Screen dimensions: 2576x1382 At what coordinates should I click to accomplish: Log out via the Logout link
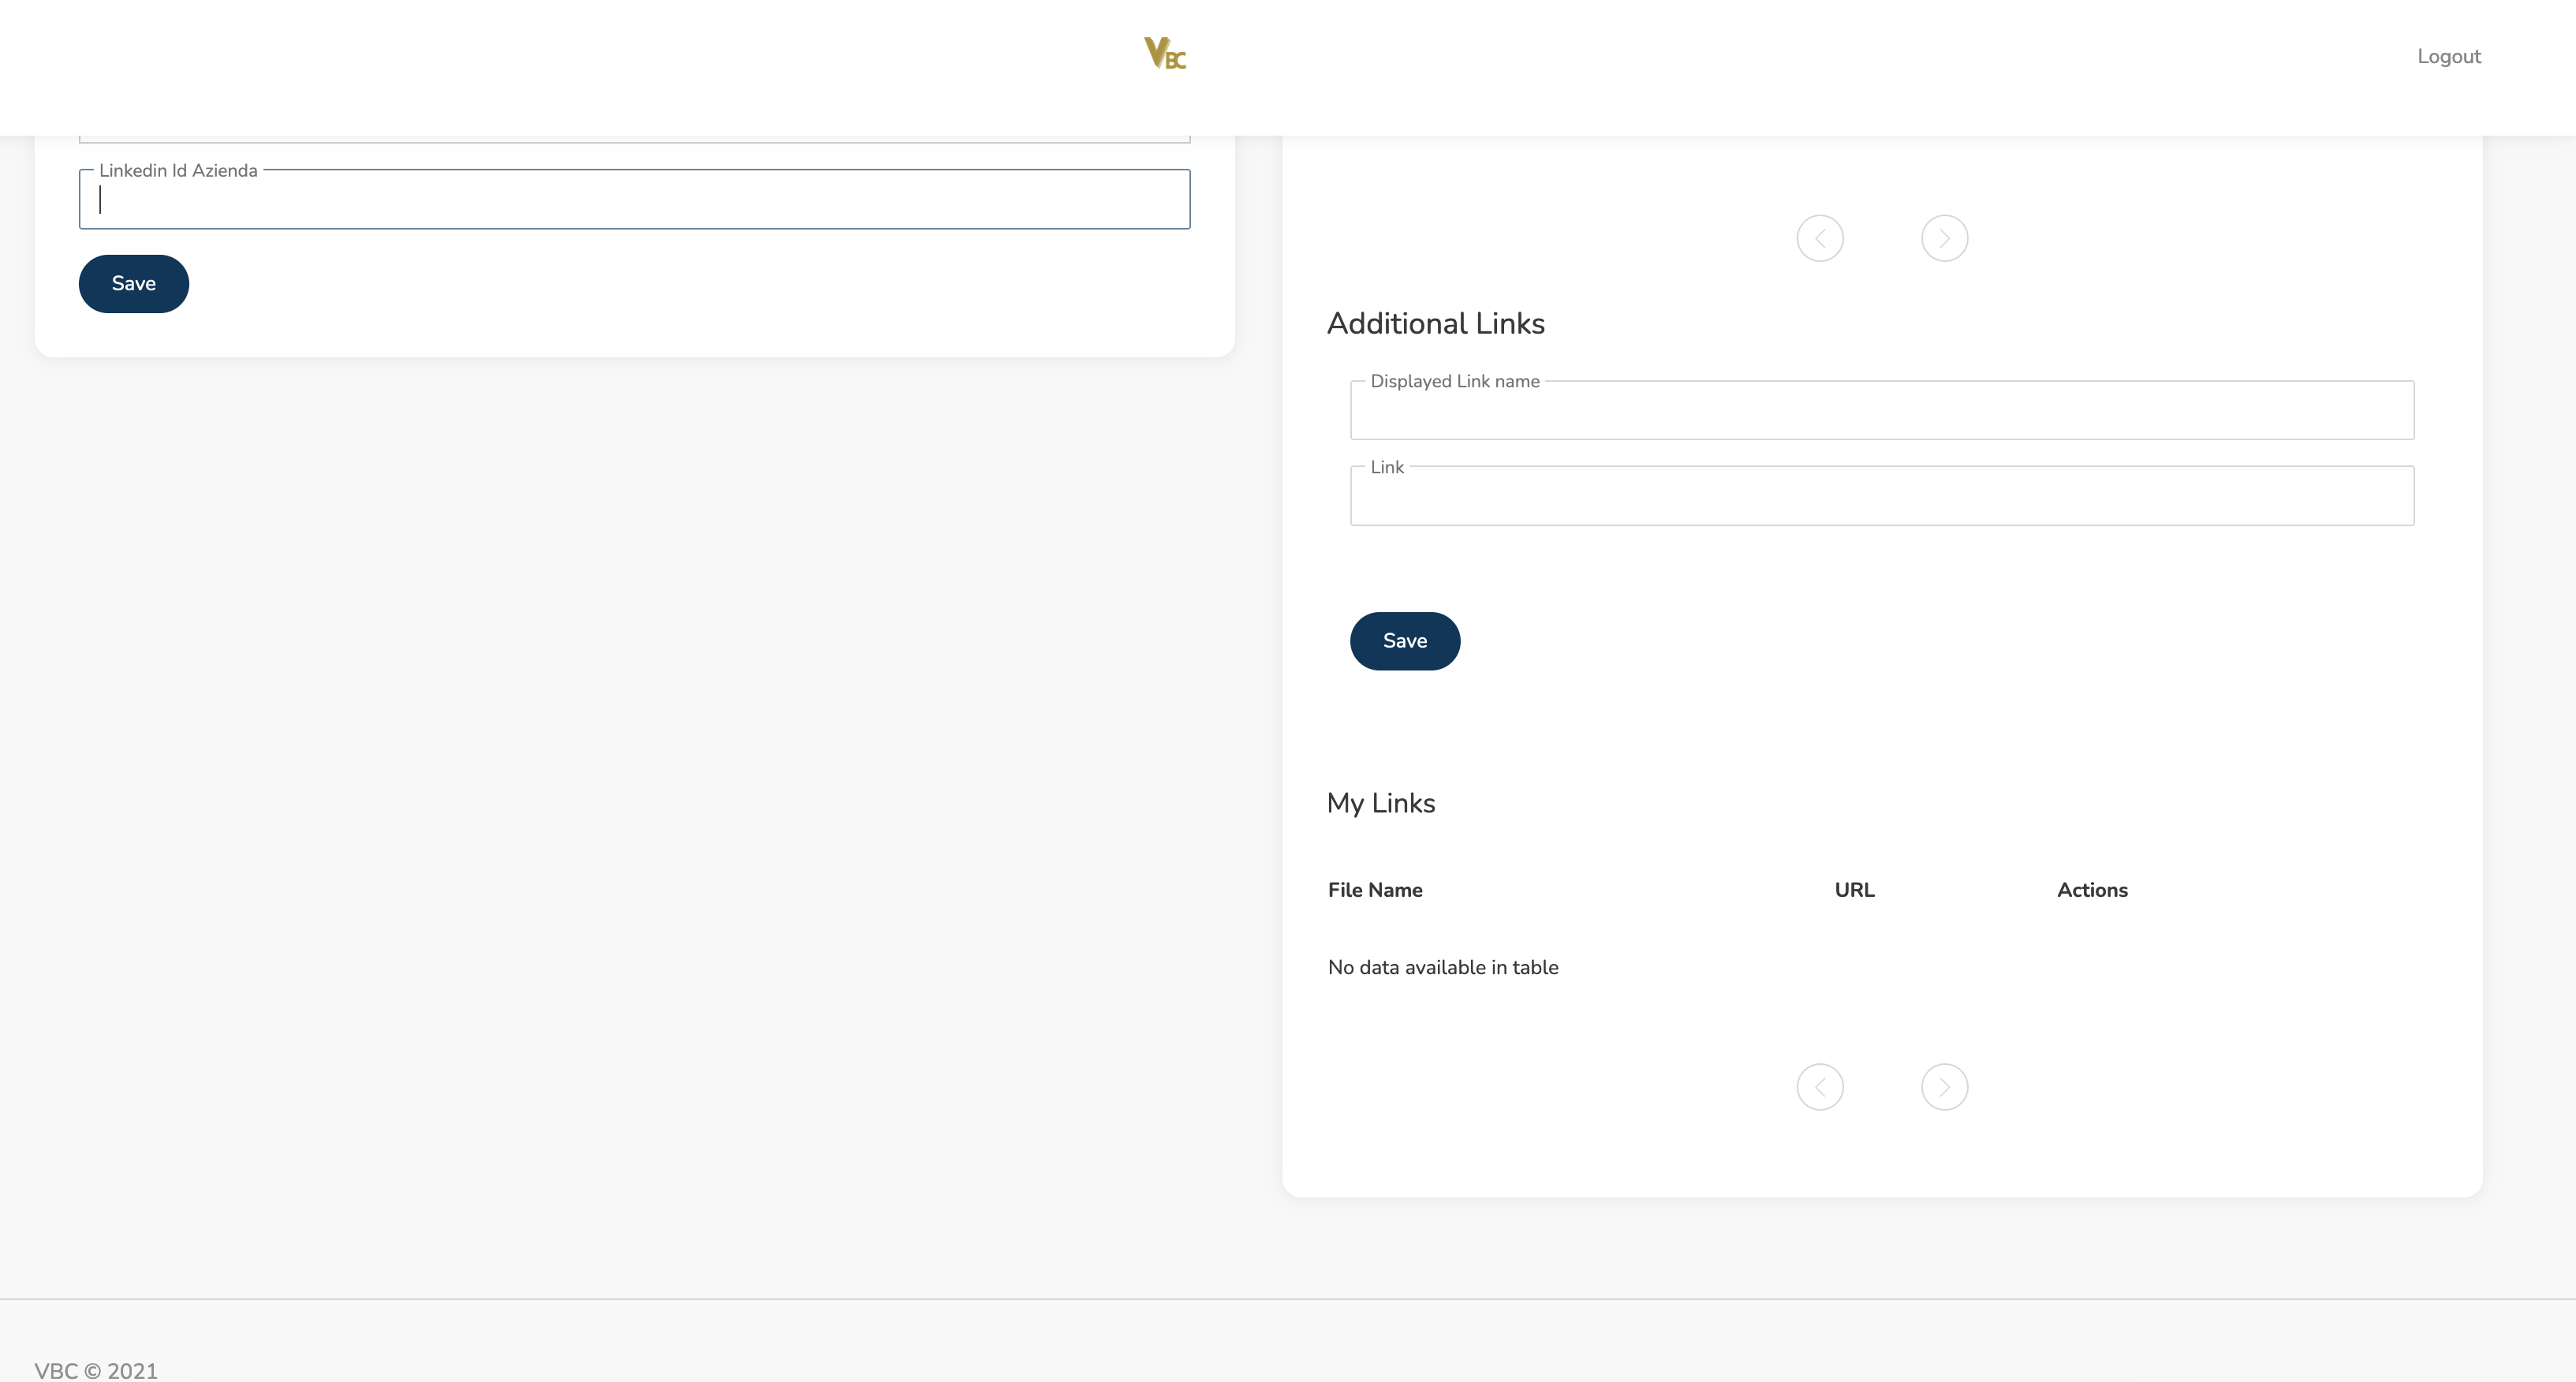click(x=2448, y=56)
